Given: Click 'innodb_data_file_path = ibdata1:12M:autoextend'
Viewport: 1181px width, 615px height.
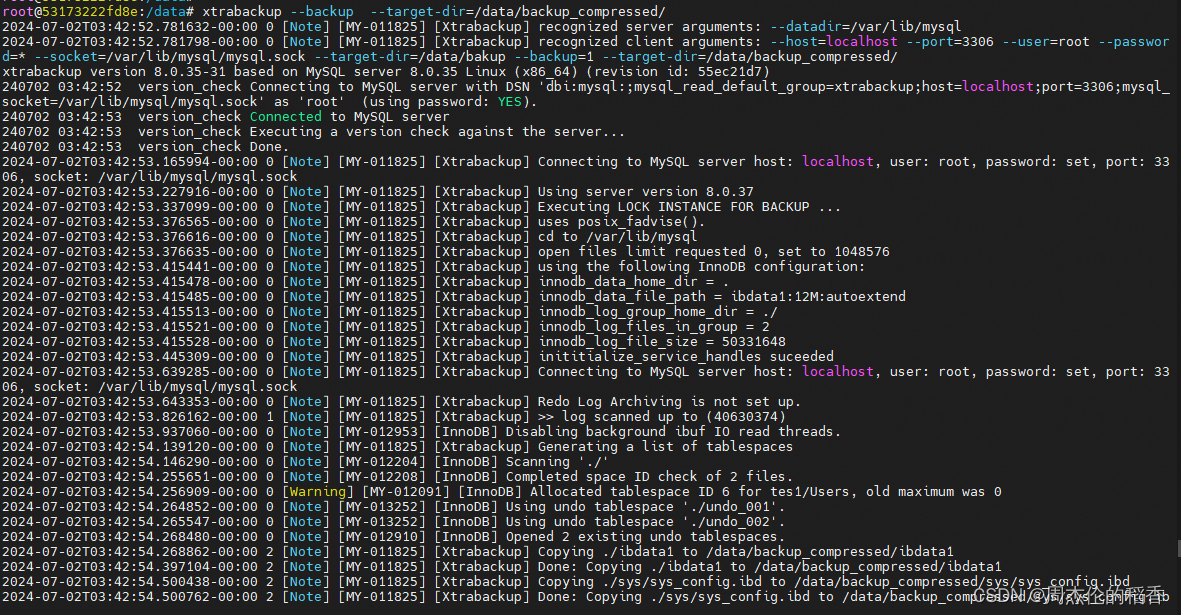Looking at the screenshot, I should pos(722,298).
